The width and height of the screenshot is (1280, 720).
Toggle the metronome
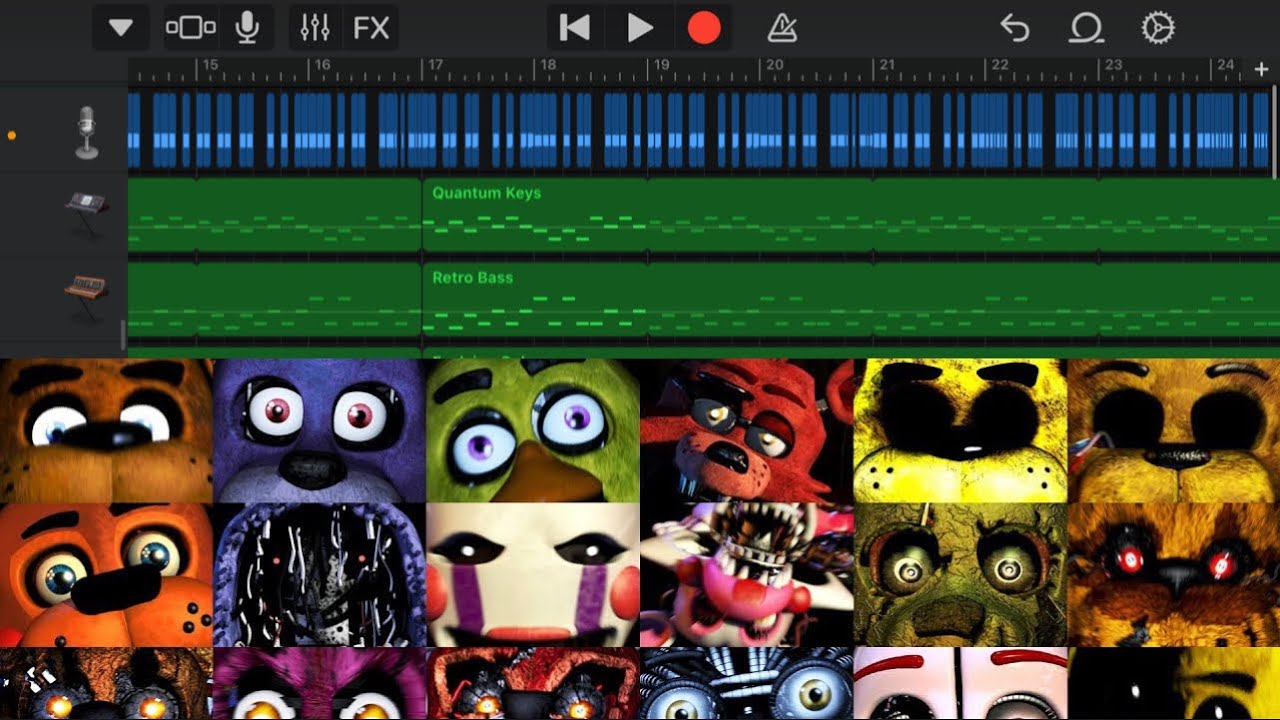782,29
